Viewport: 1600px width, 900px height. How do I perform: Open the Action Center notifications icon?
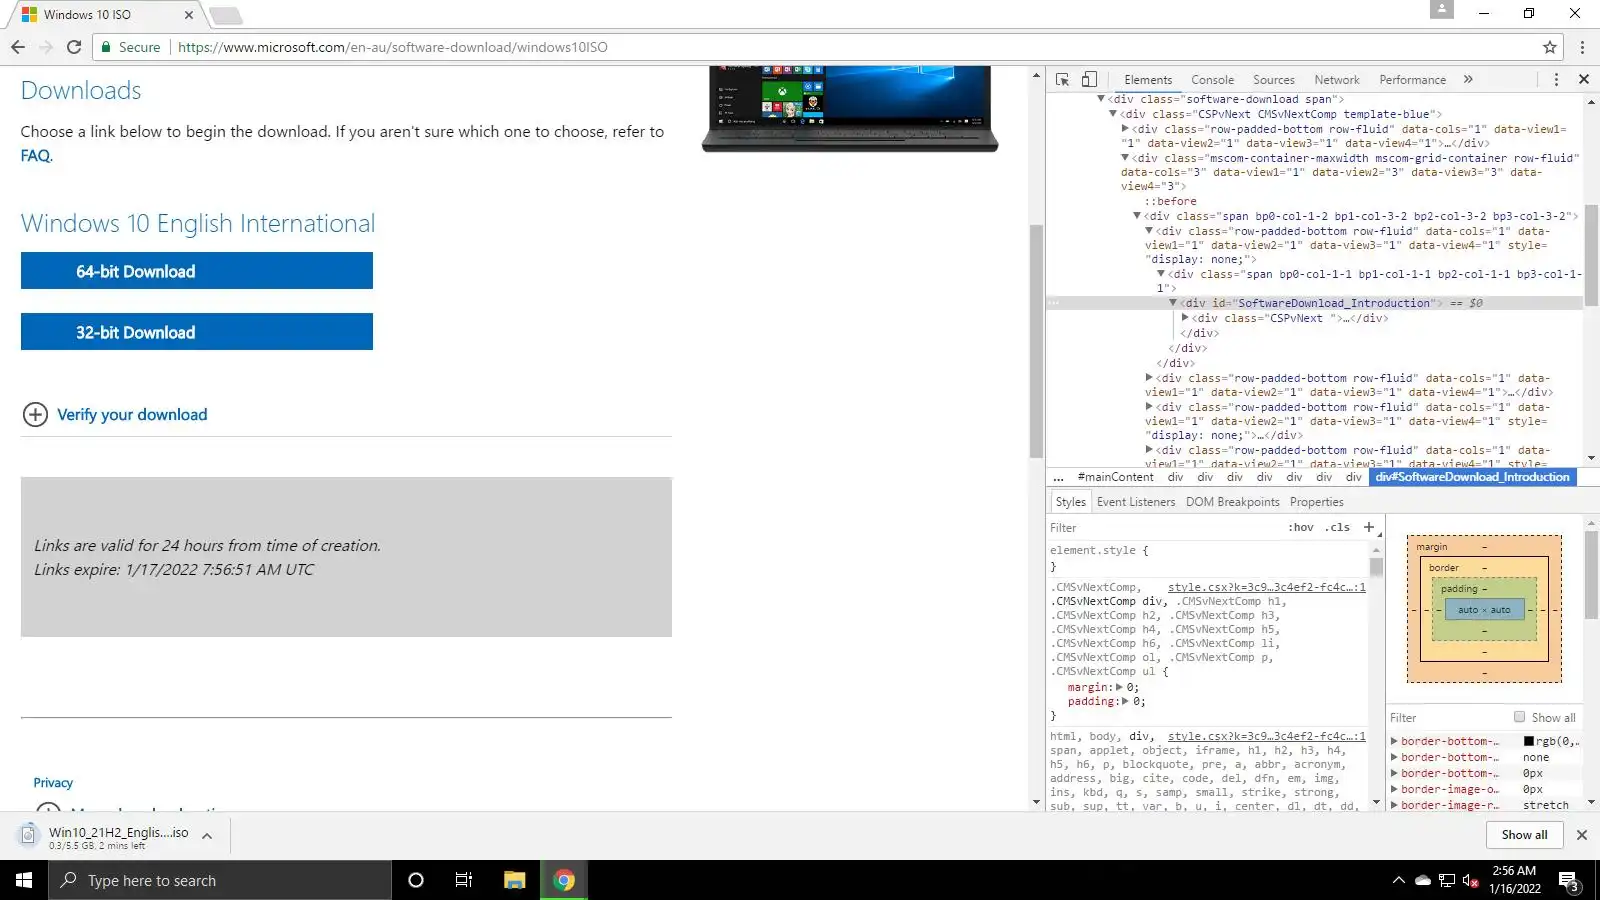pos(1568,881)
